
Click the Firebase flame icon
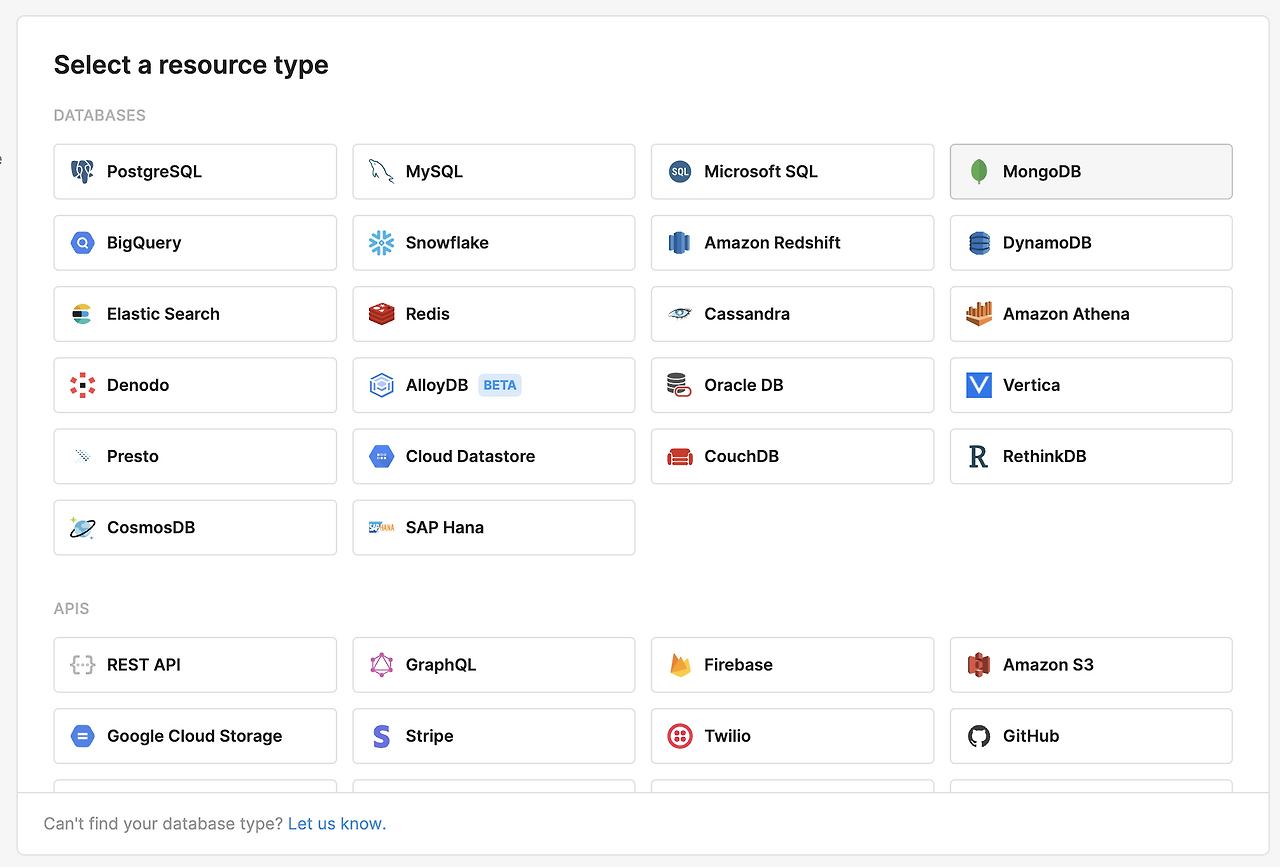click(x=680, y=665)
